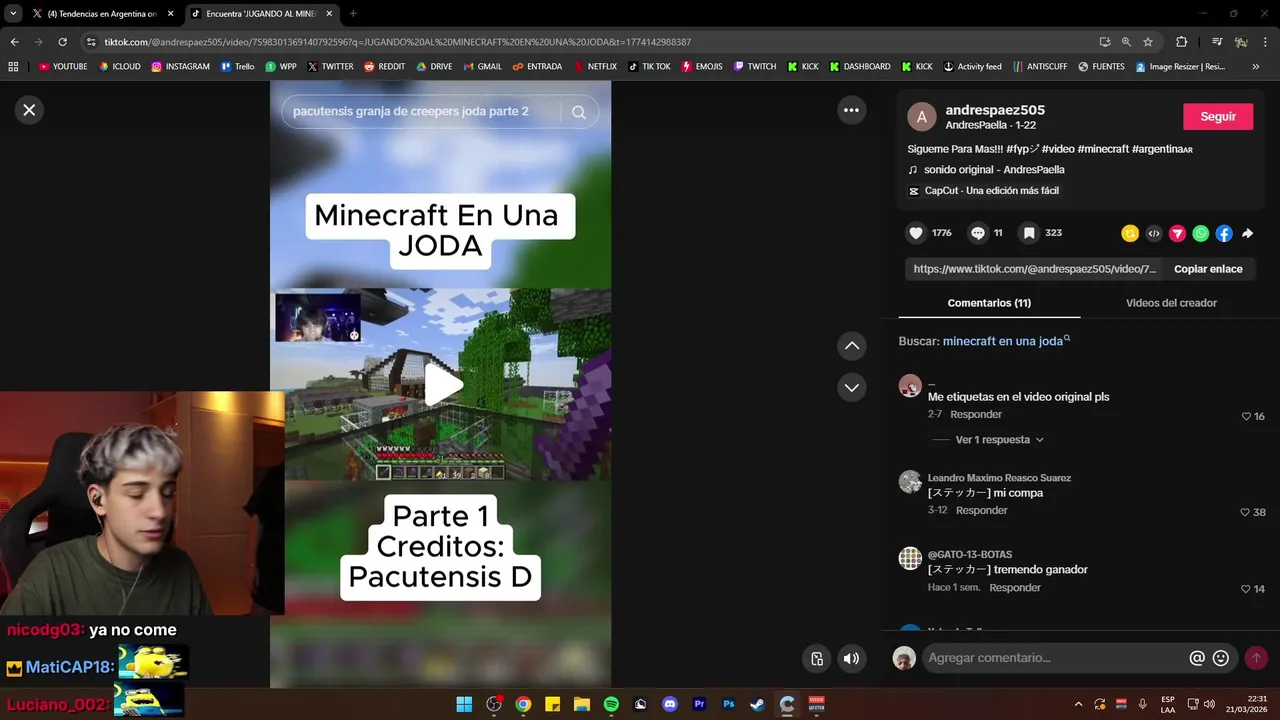This screenshot has width=1280, height=720.
Task: Reload the page
Action: [x=62, y=42]
